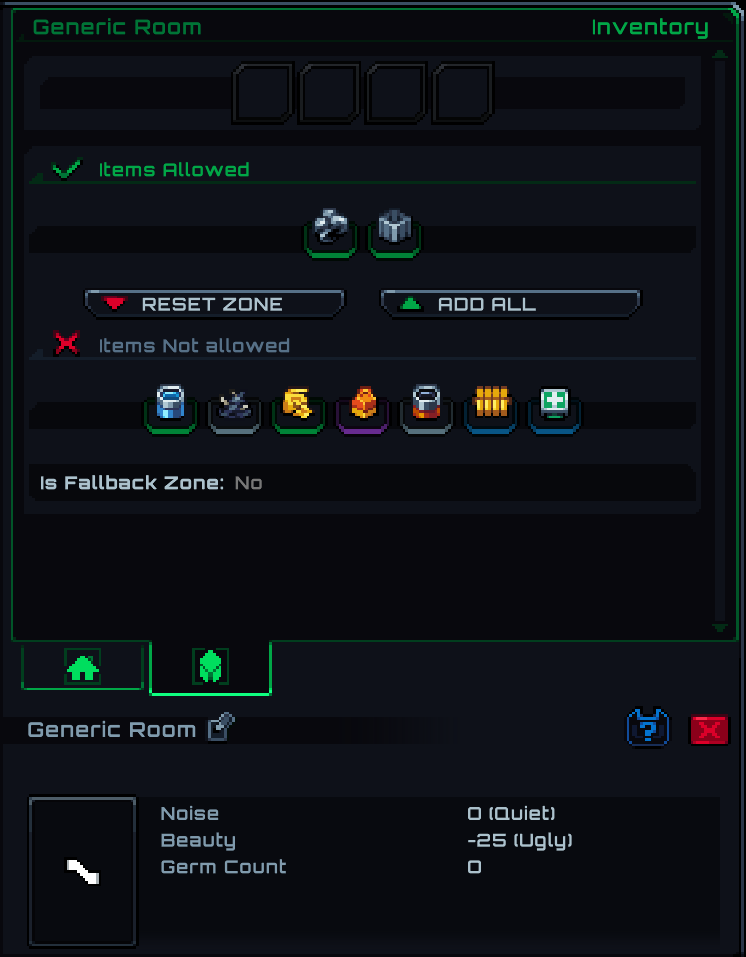Click the scrollbar down arrow

pyautogui.click(x=720, y=627)
